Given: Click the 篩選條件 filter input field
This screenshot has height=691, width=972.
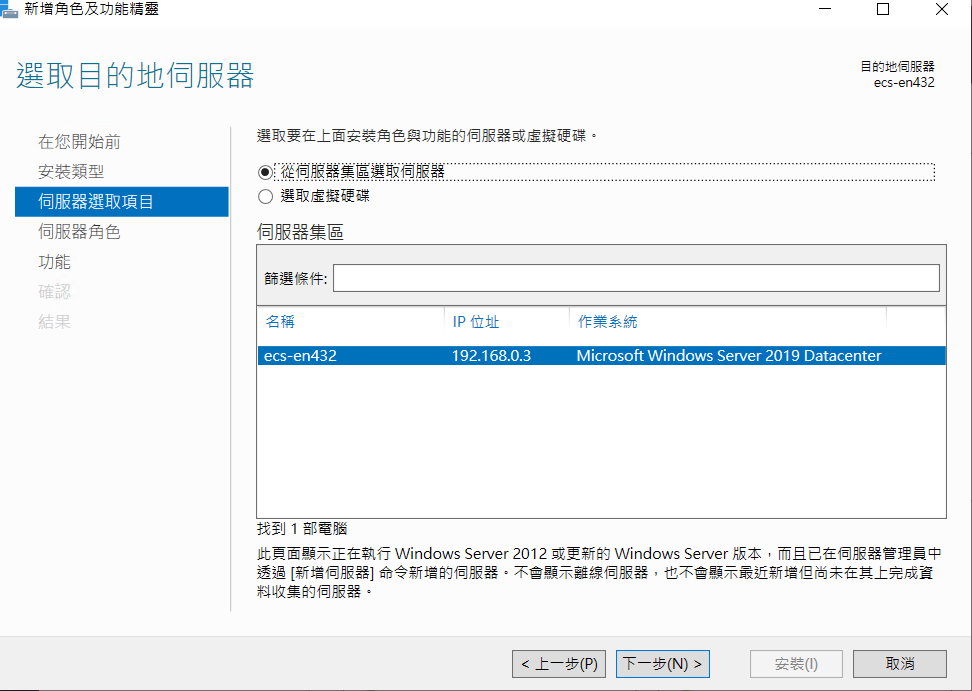Looking at the screenshot, I should pos(636,278).
